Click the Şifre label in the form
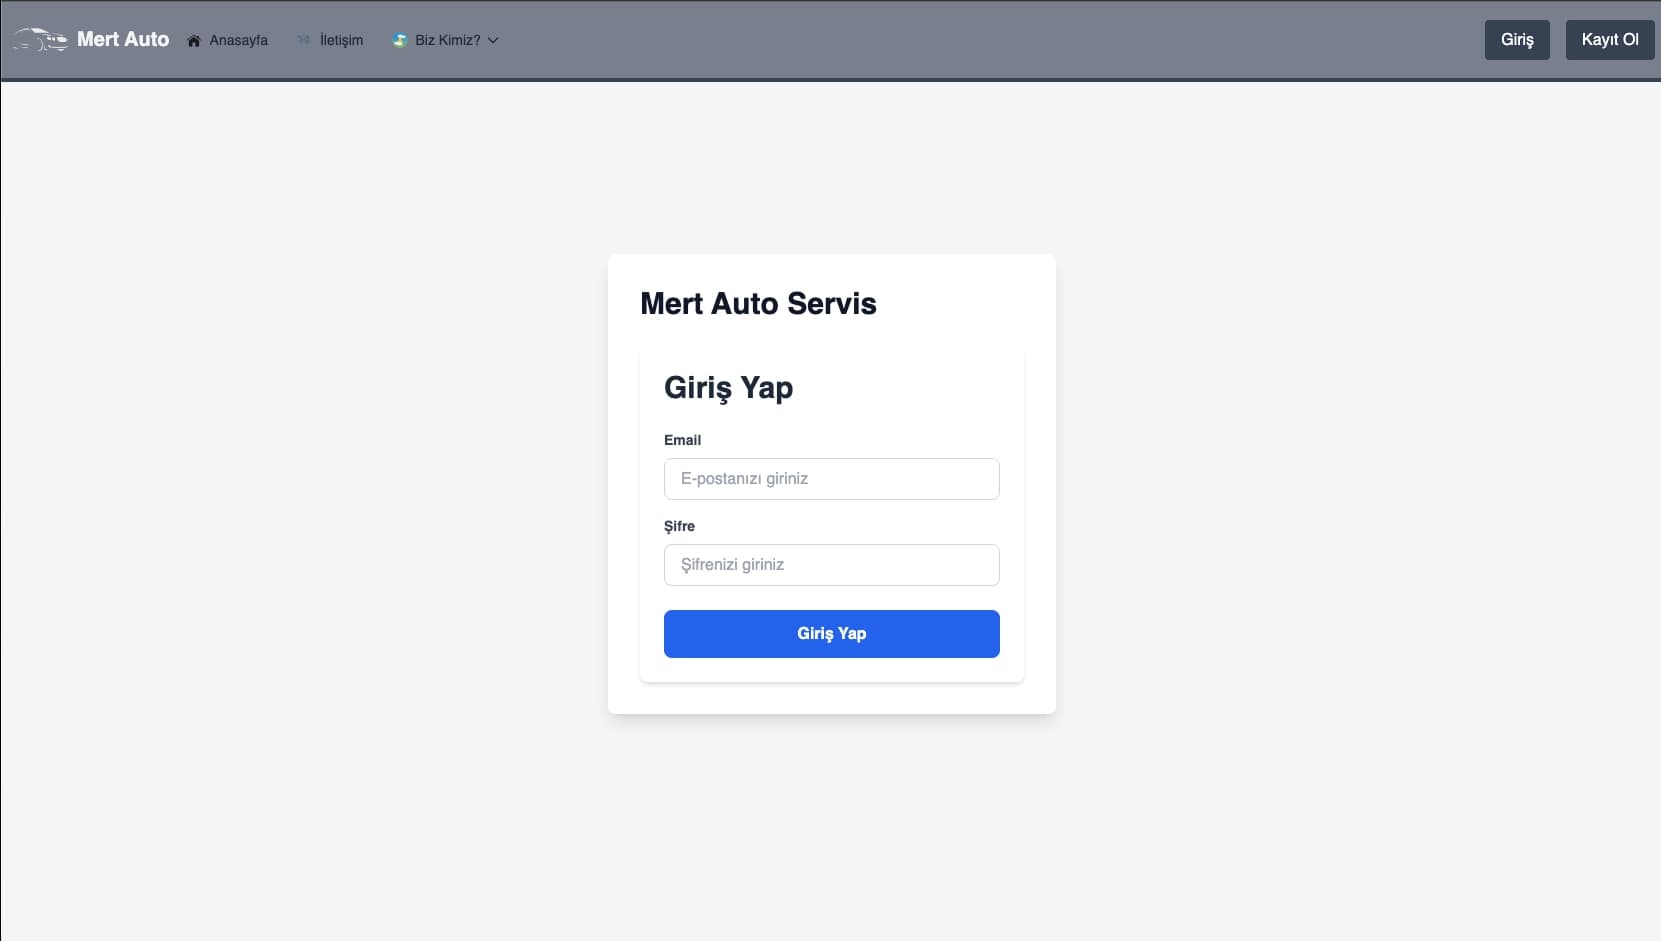The image size is (1661, 941). [680, 526]
